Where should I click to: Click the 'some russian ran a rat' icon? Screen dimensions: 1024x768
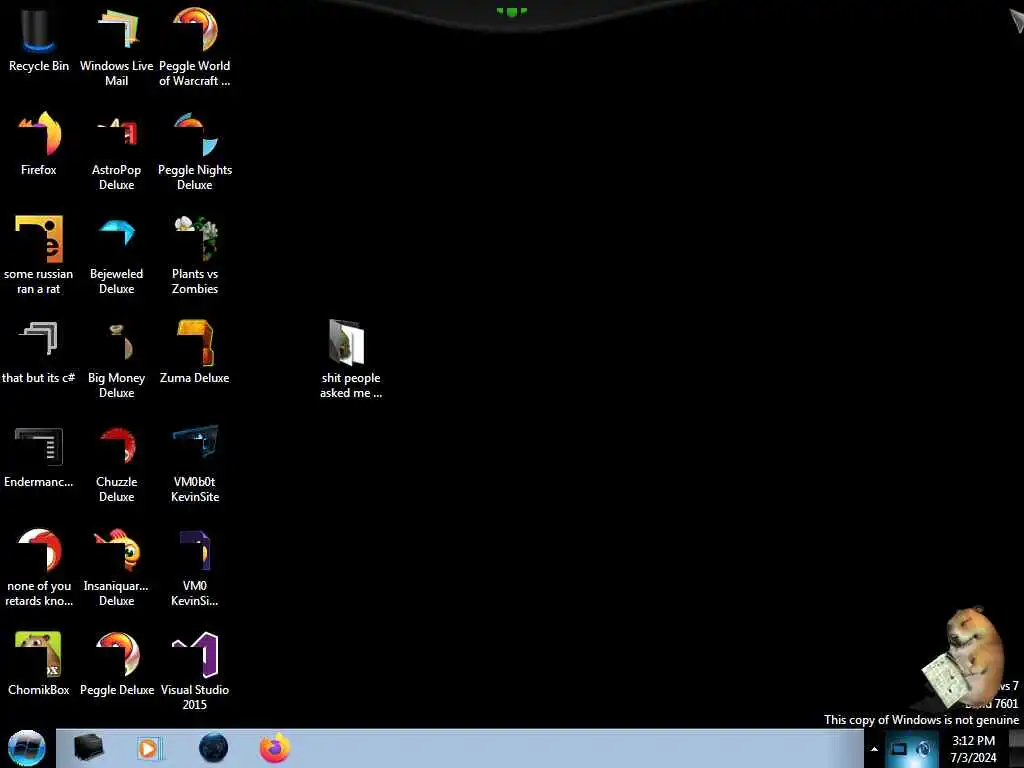39,255
